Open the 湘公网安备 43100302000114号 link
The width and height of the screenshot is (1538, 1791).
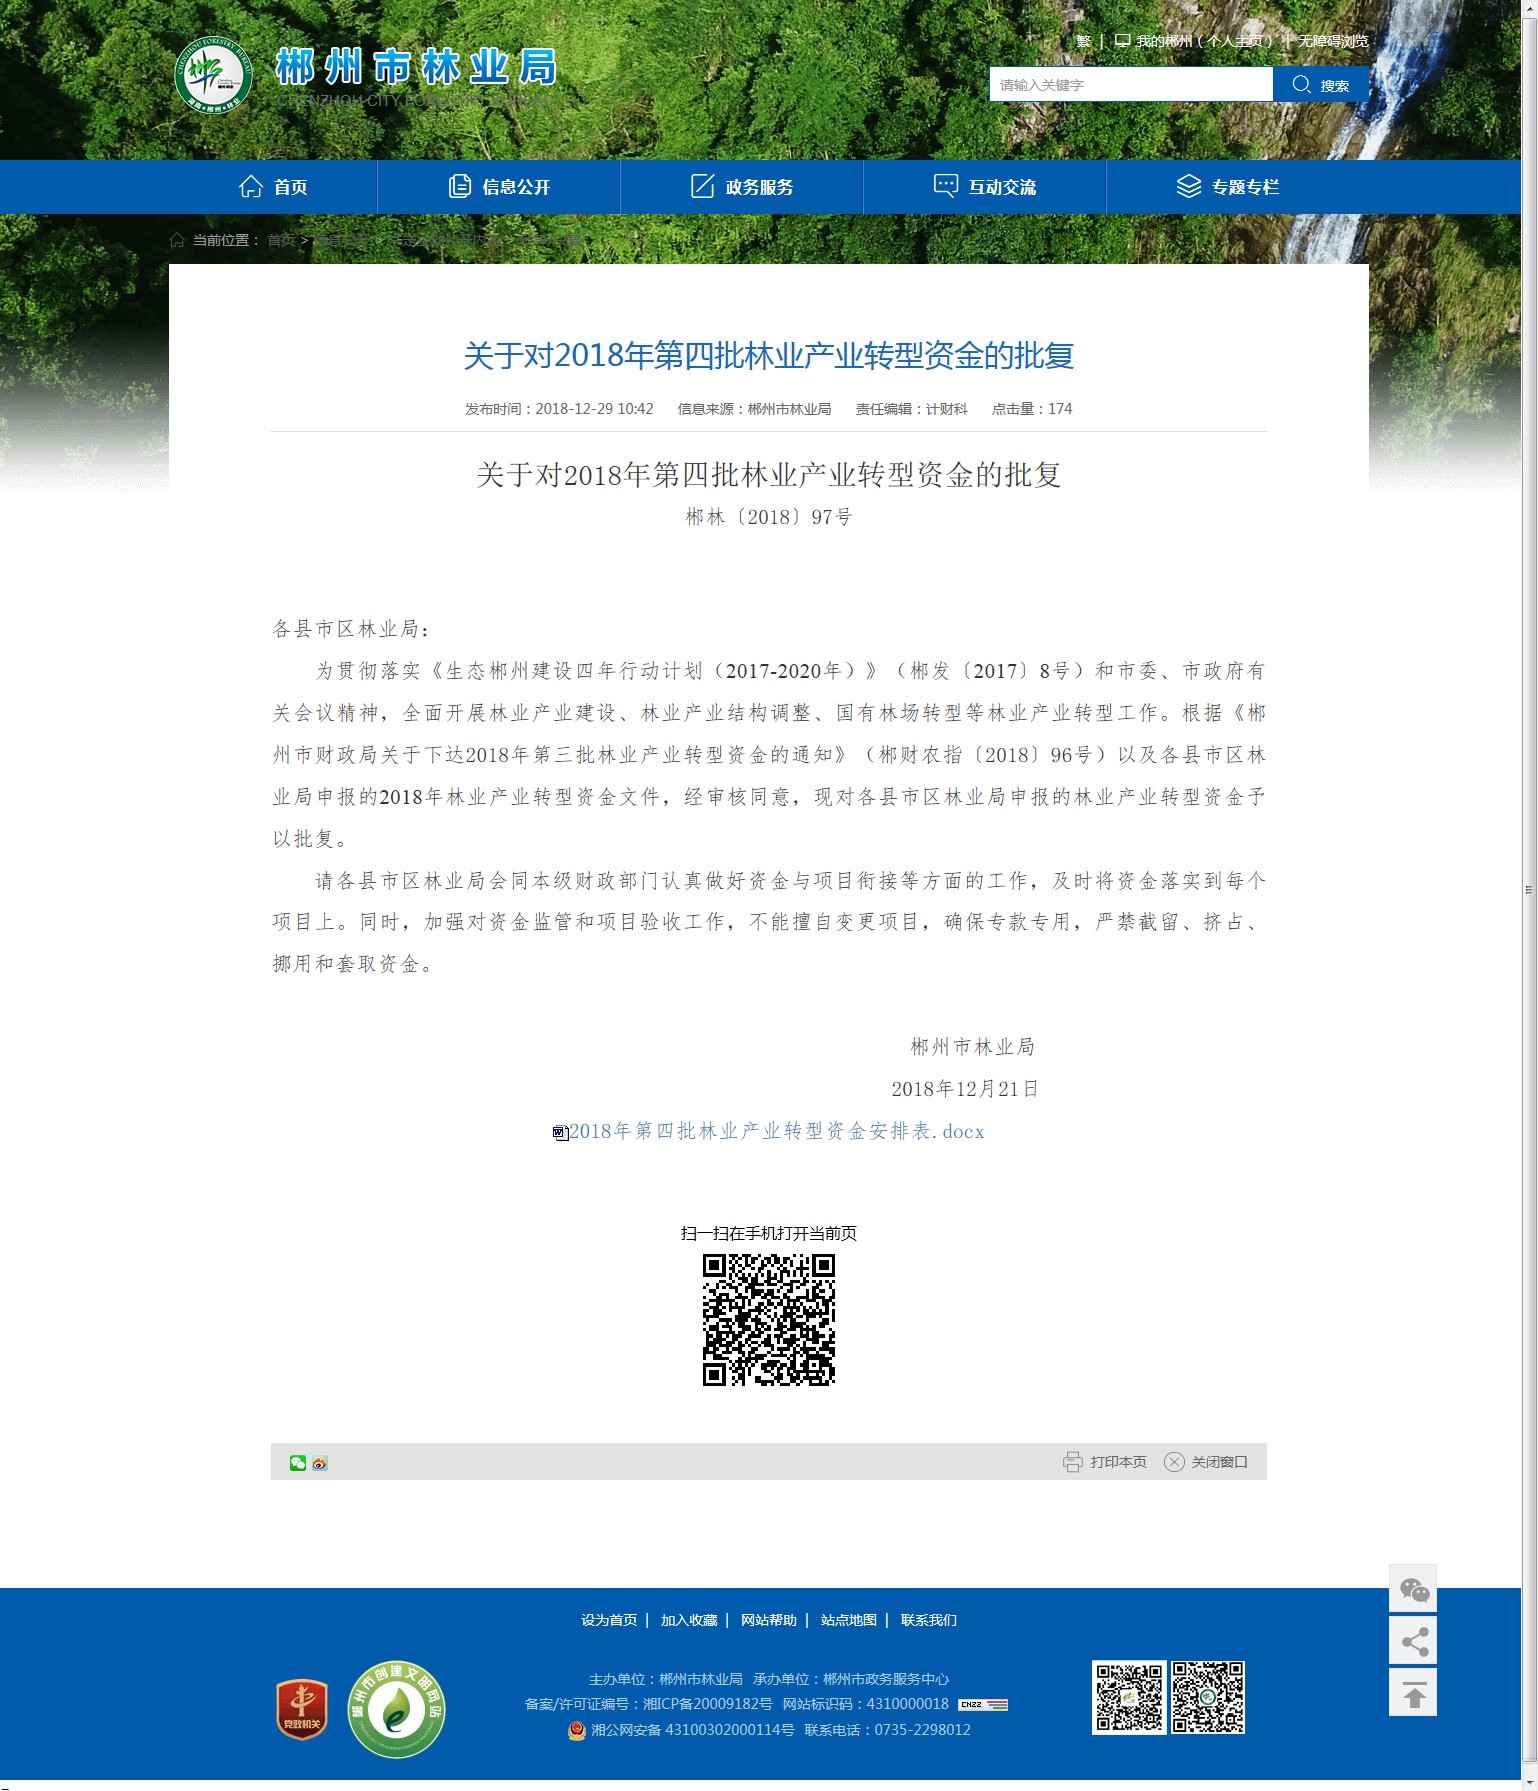click(693, 1730)
